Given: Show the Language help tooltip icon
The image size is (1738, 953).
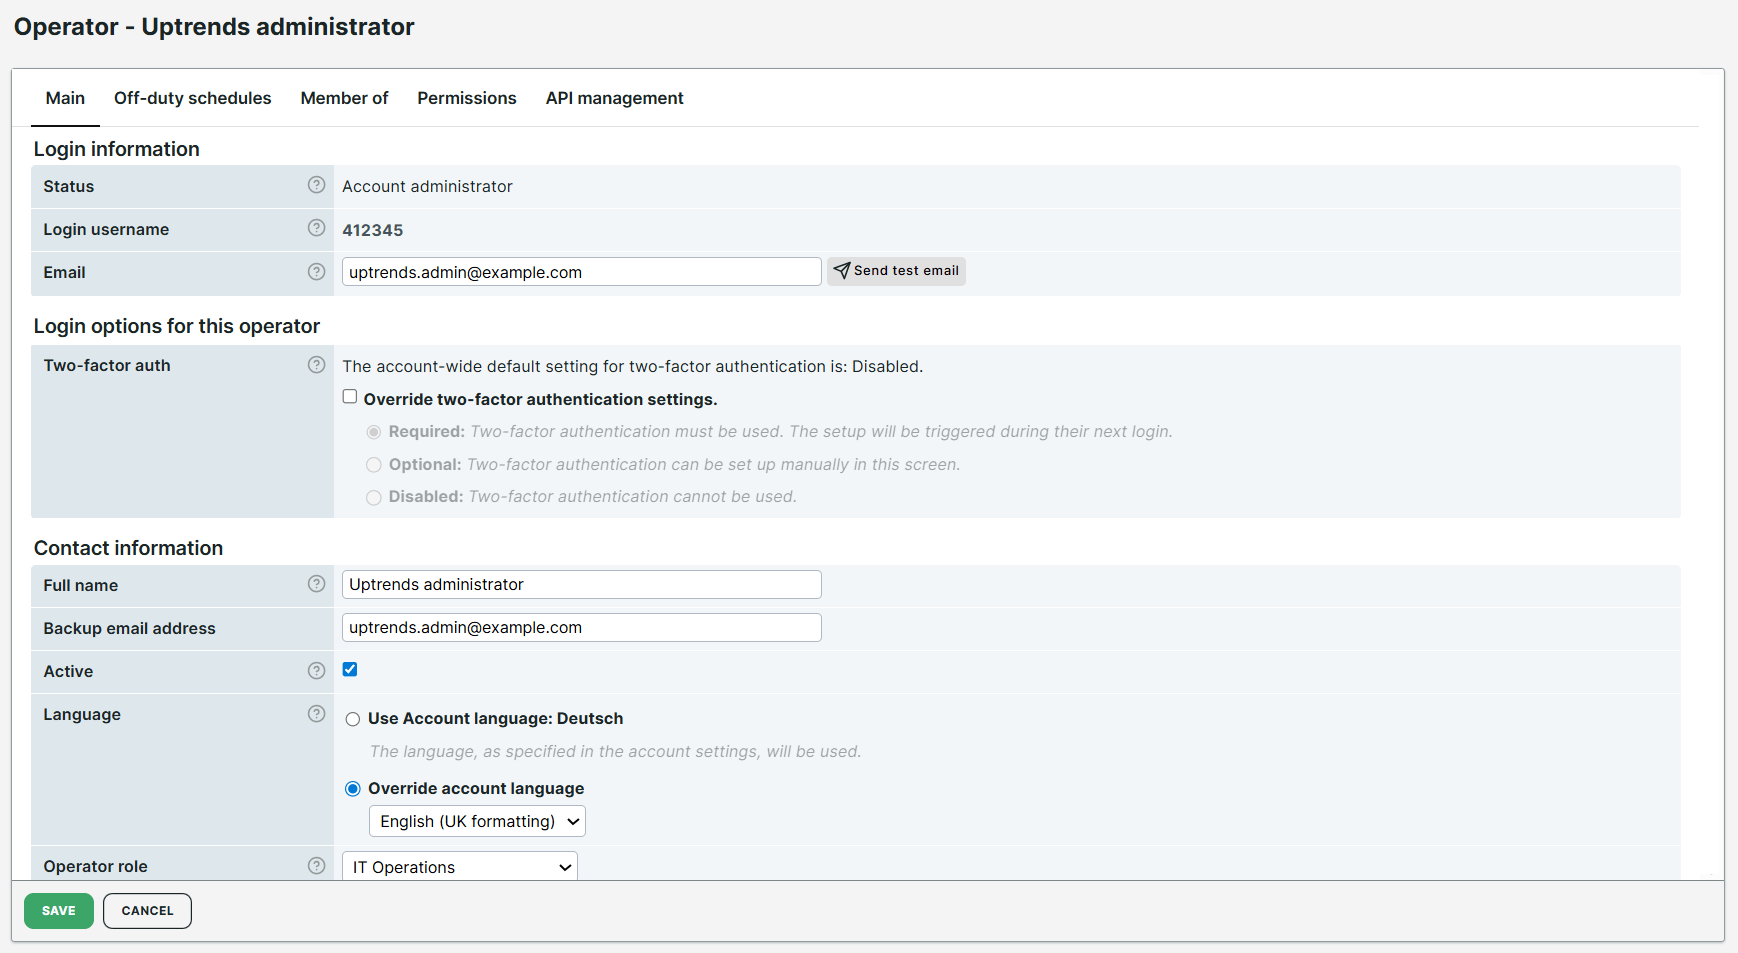Looking at the screenshot, I should (316, 713).
